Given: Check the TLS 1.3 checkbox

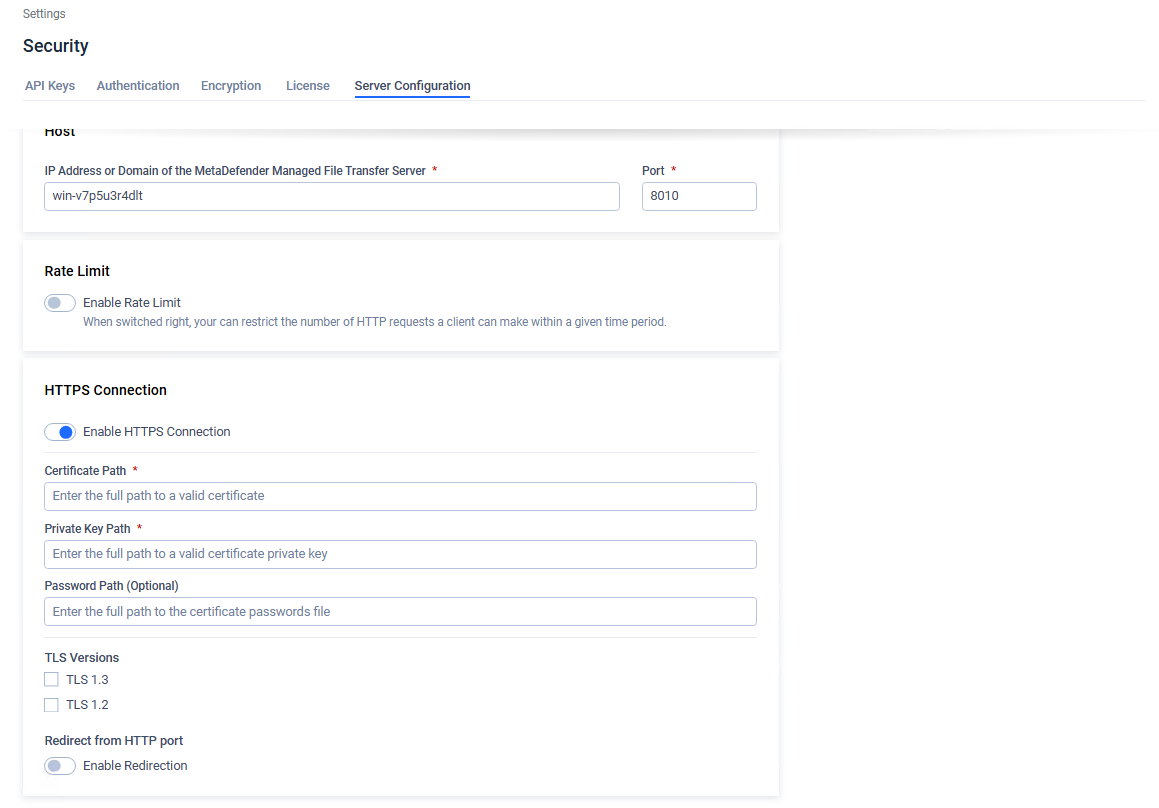Looking at the screenshot, I should pos(52,680).
